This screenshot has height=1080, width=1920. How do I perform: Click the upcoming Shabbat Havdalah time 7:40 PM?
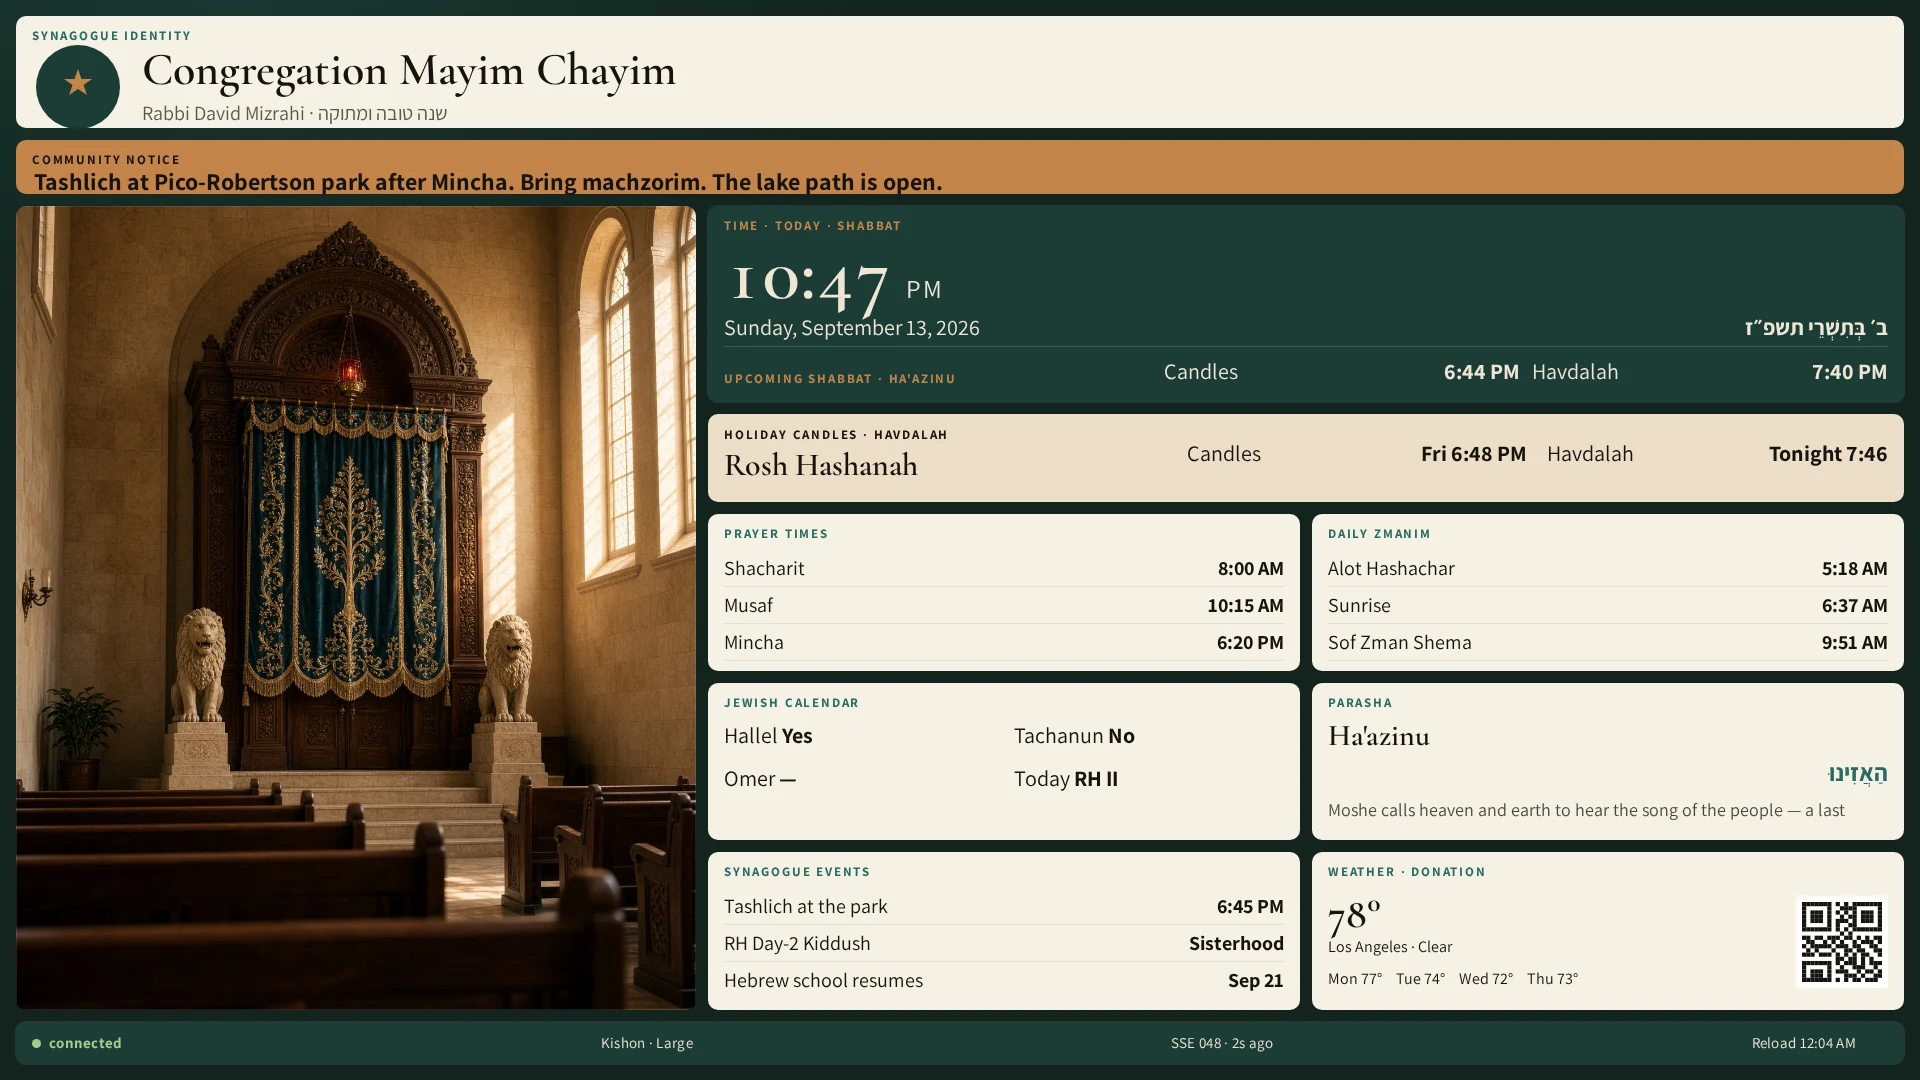[1849, 372]
